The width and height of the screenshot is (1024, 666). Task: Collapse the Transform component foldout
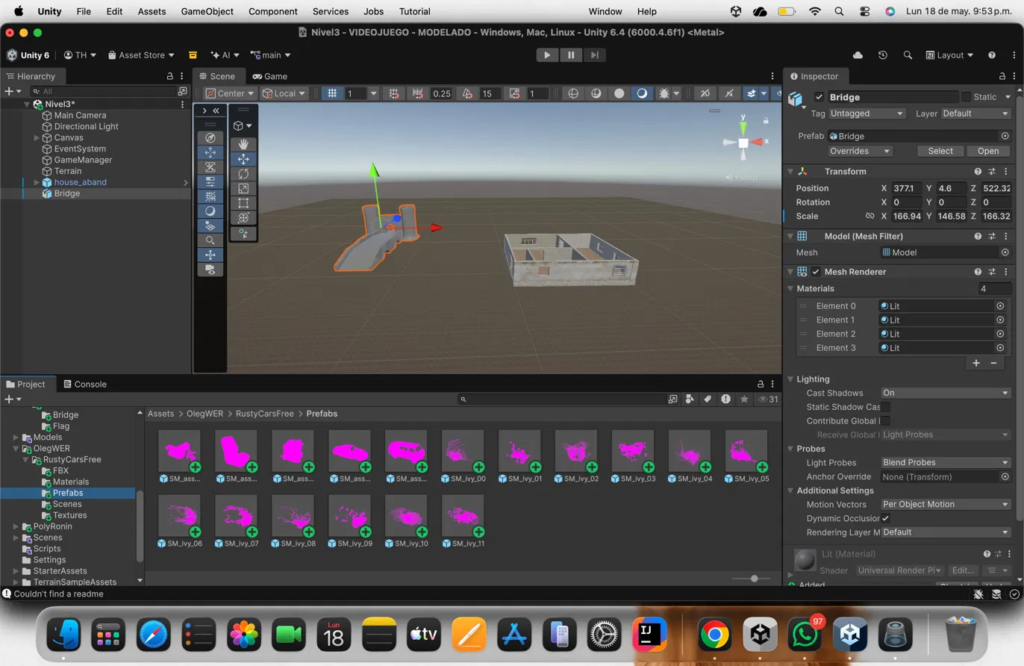790,171
